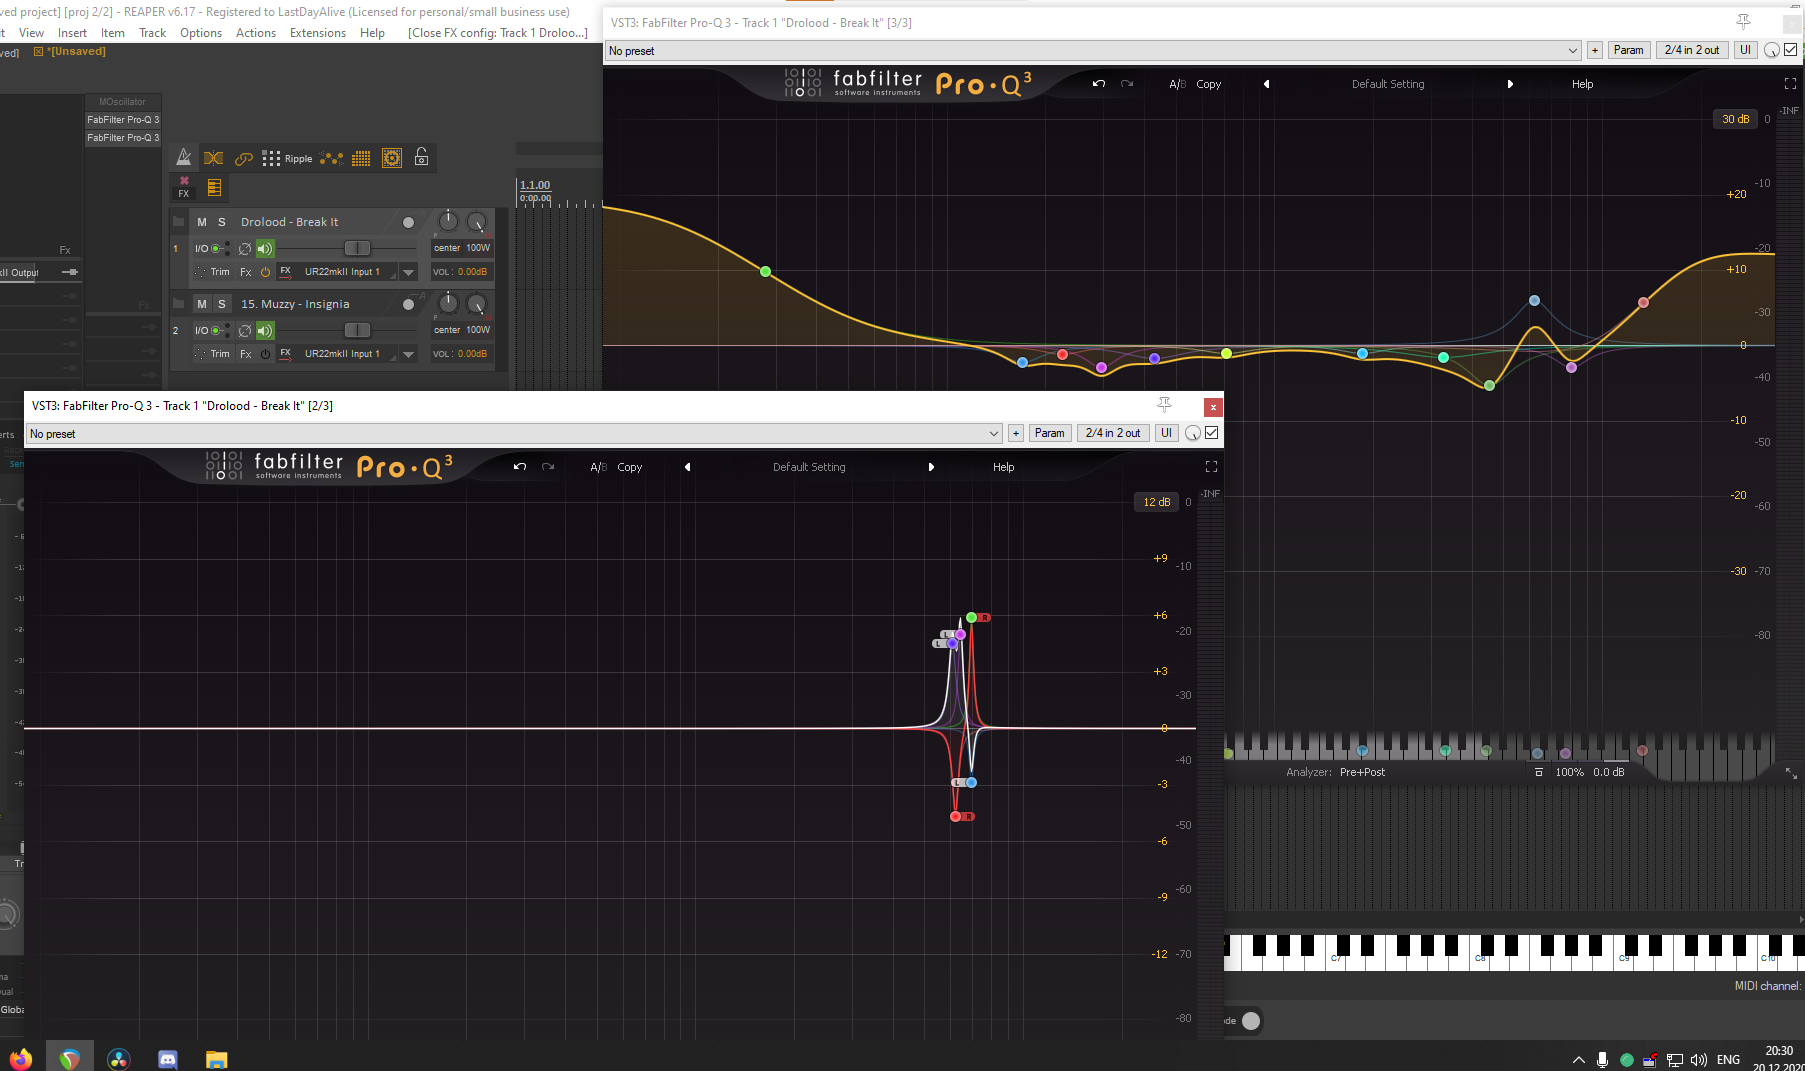Click UI button in upper Pro-Q 3 window

click(x=1745, y=50)
